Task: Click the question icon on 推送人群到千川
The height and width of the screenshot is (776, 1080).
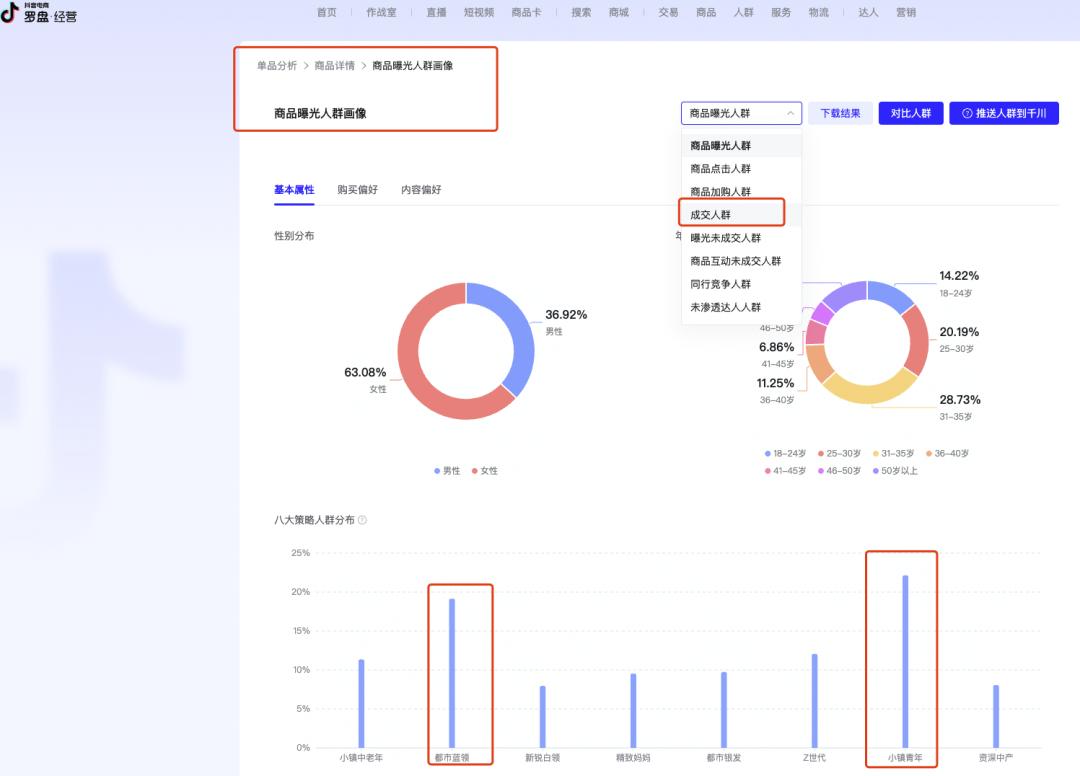Action: coord(967,114)
